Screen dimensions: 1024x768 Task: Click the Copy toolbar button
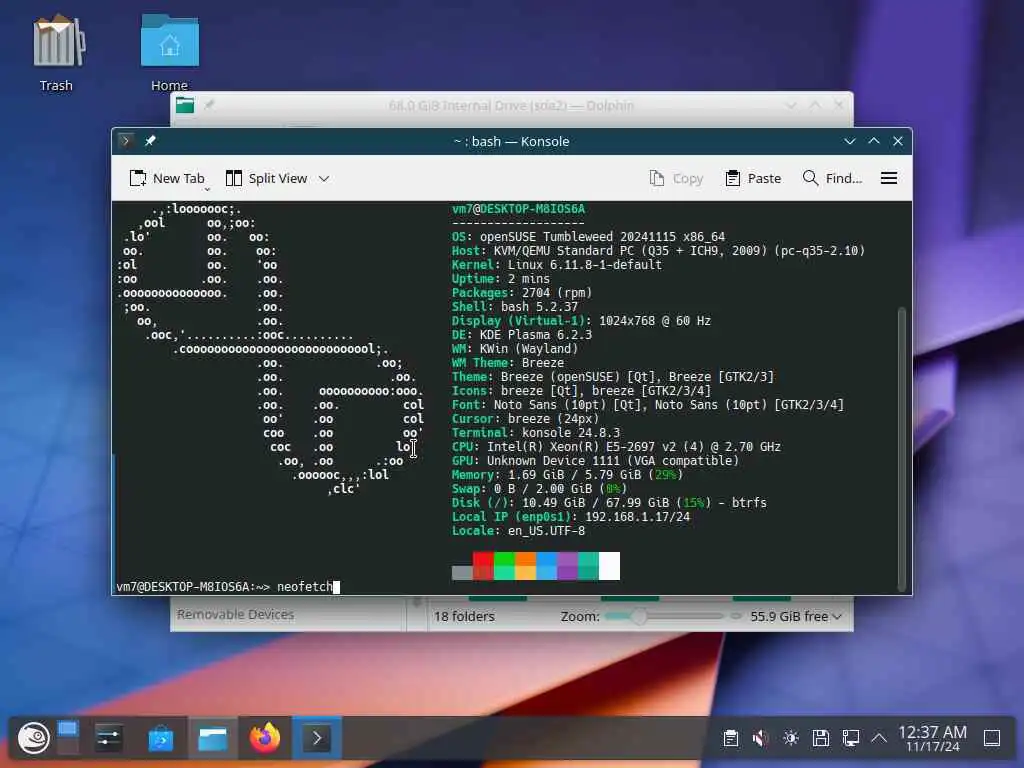pos(677,178)
